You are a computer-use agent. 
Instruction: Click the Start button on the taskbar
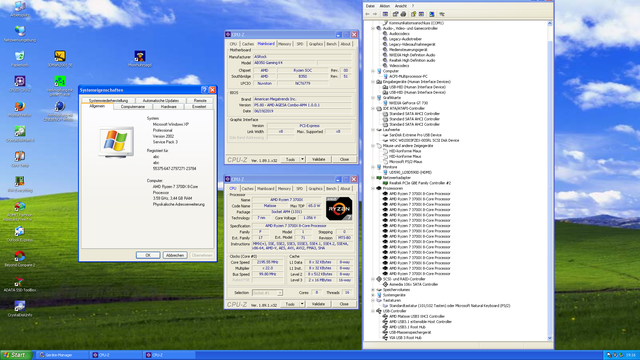(x=16, y=355)
